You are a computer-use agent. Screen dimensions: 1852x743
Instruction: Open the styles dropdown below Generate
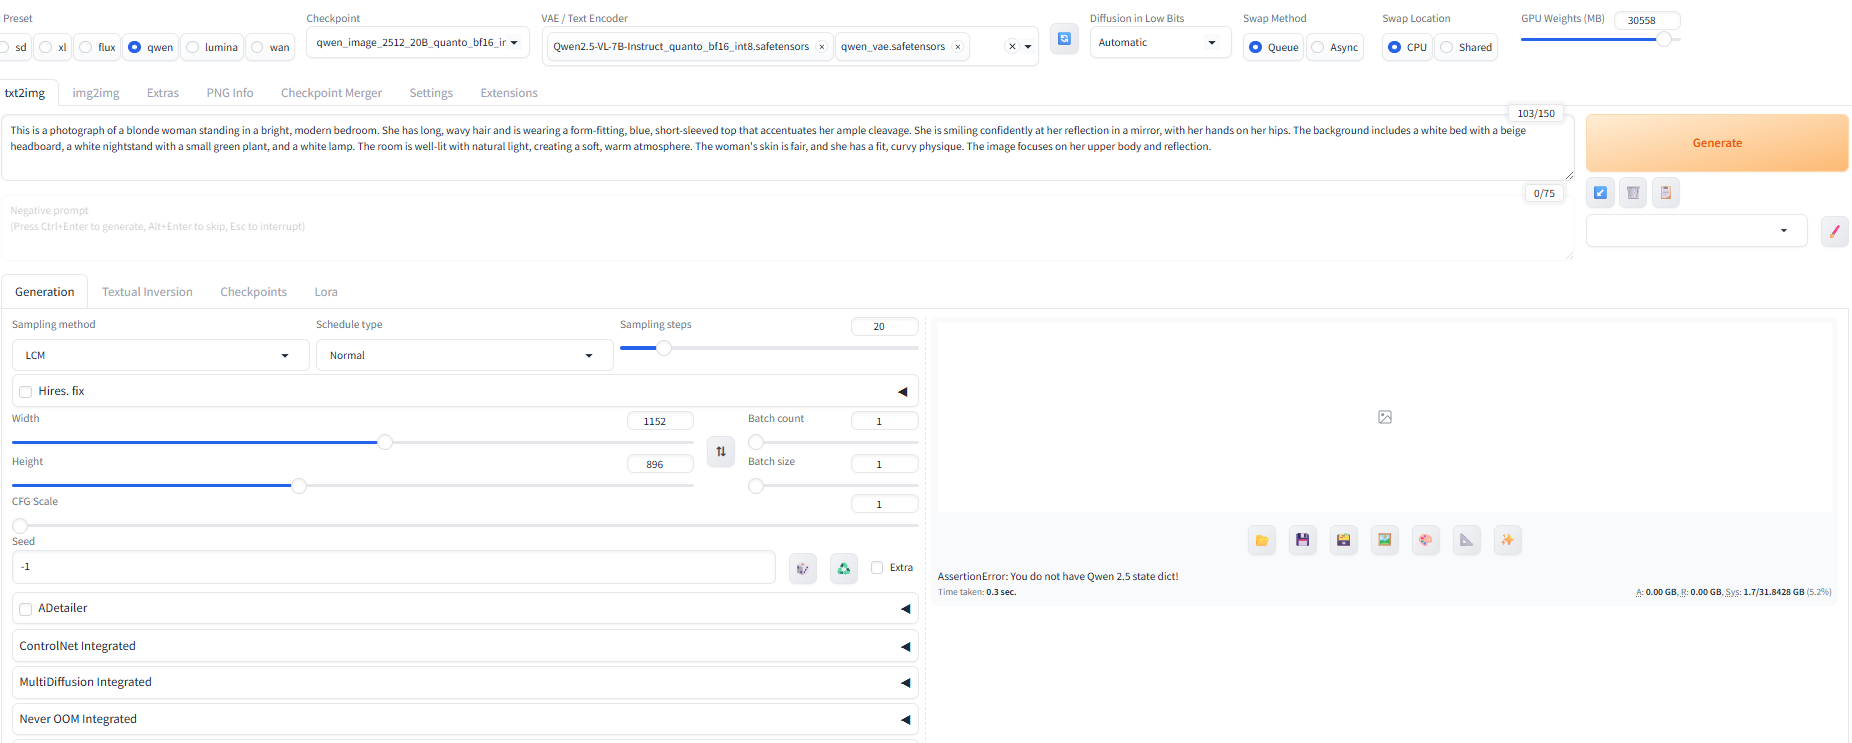pos(1696,230)
